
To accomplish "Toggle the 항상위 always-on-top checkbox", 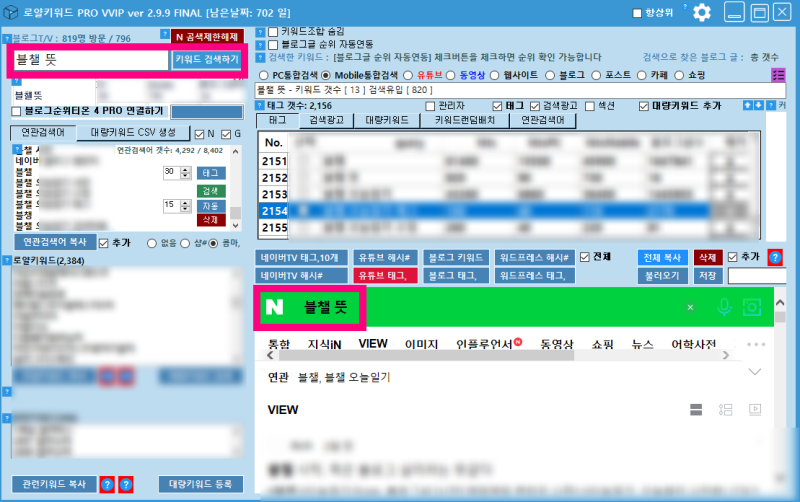I will (637, 13).
